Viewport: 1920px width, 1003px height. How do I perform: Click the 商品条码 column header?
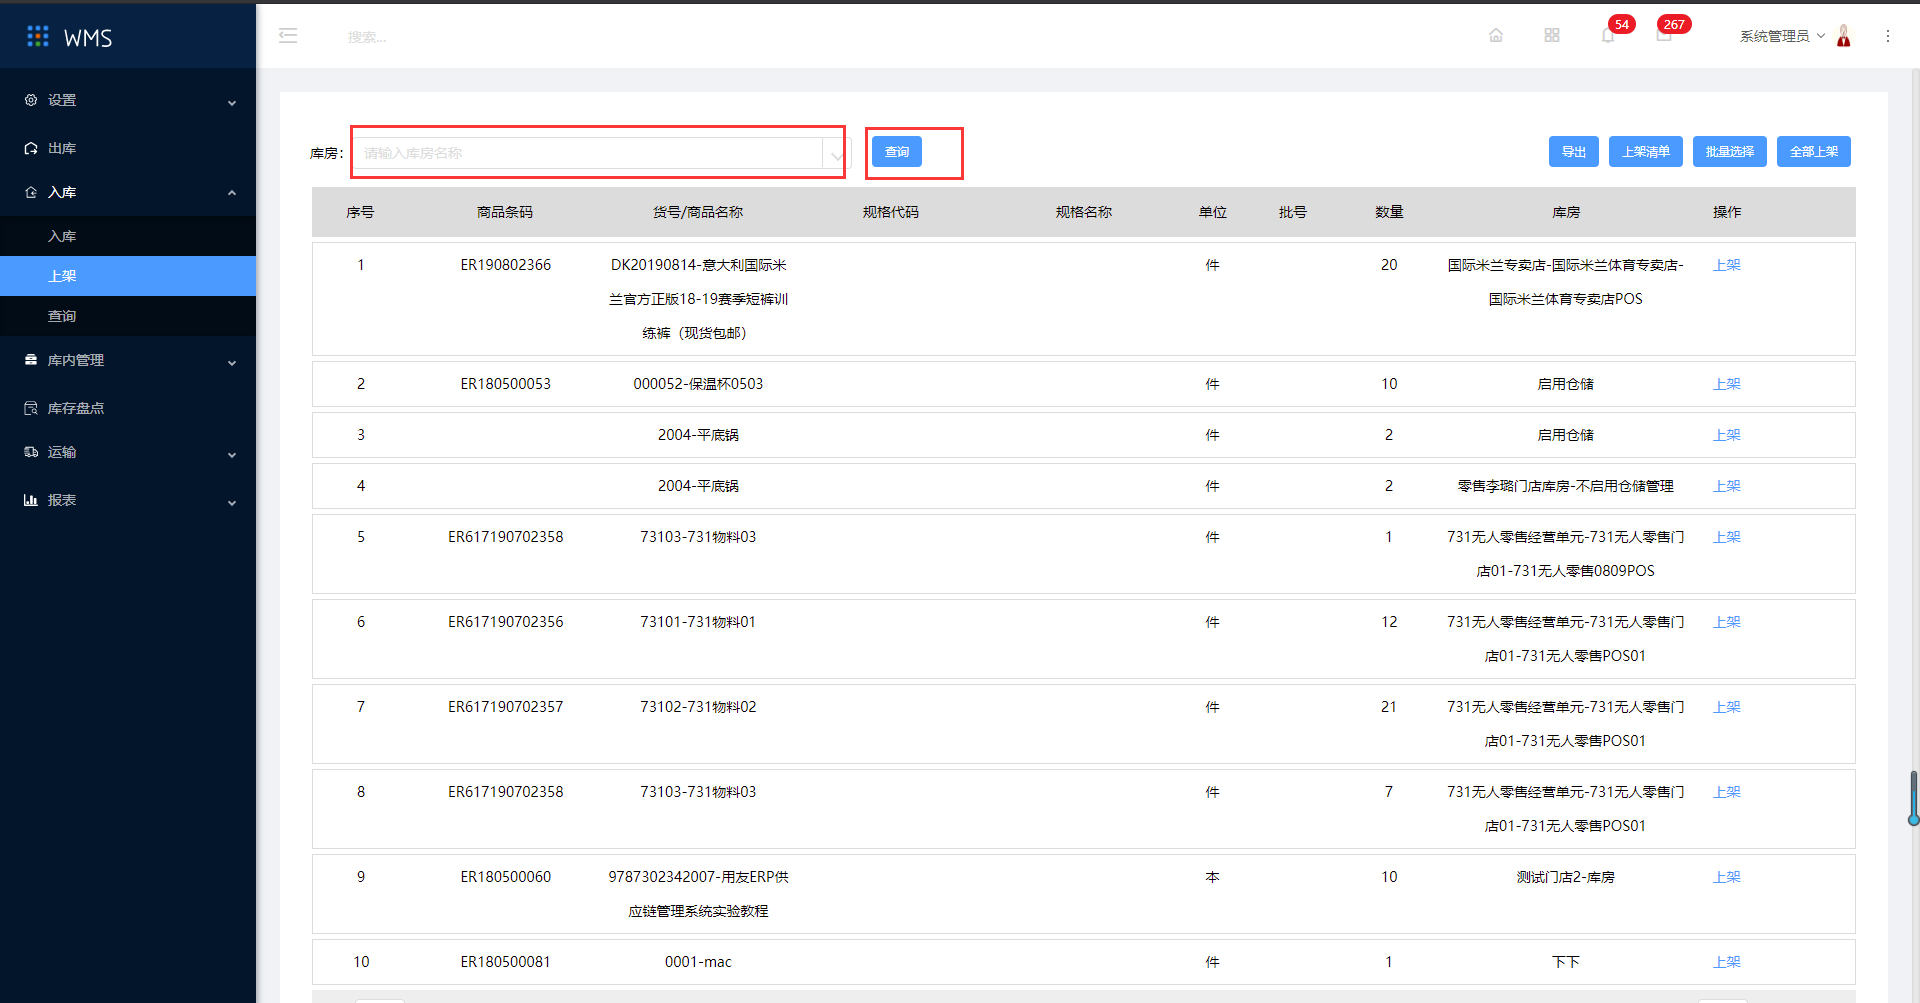pos(505,212)
